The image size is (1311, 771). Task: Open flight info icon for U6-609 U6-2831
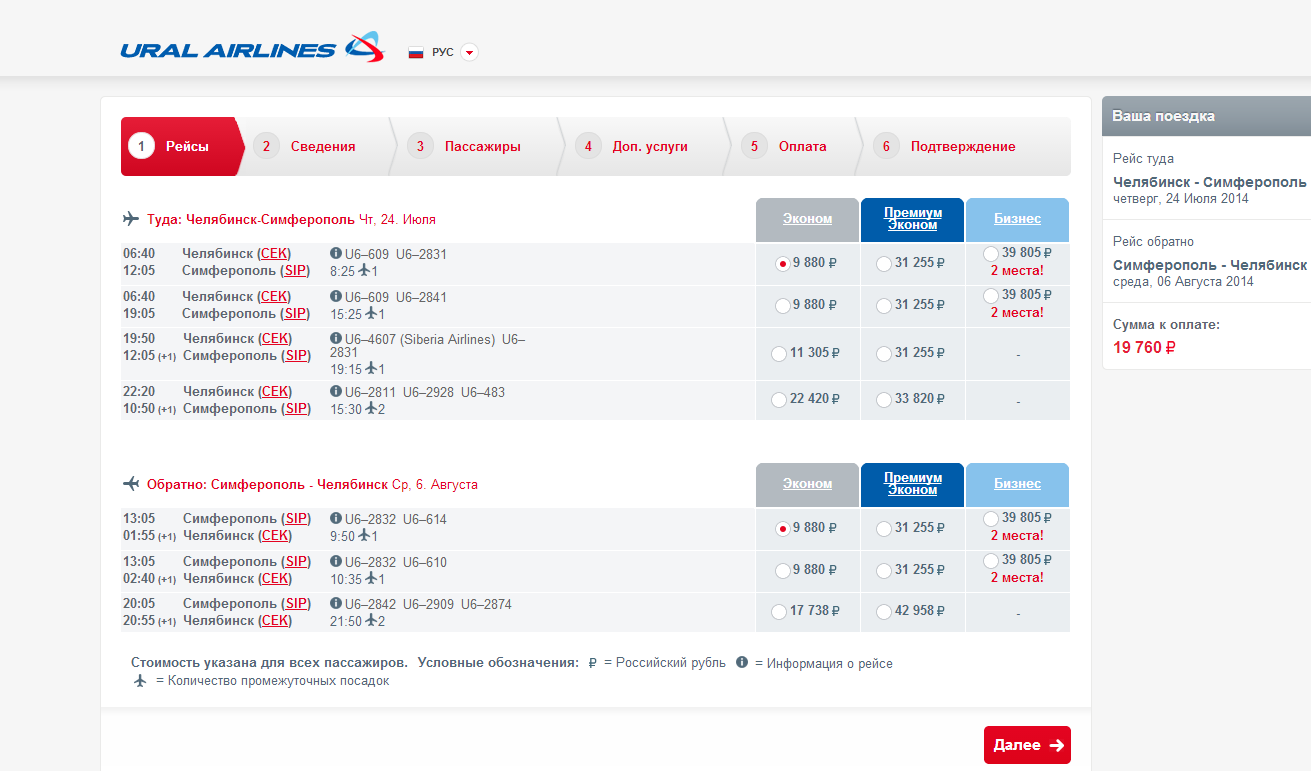(336, 254)
